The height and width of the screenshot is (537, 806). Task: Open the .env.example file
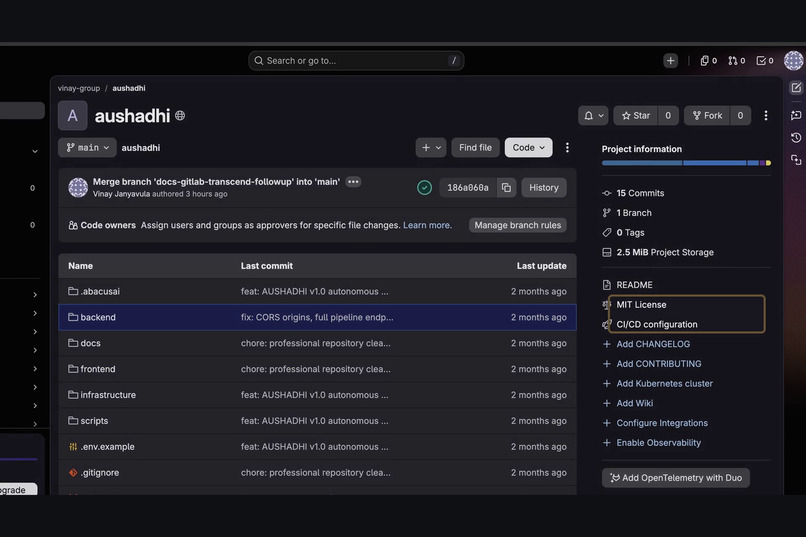pyautogui.click(x=107, y=447)
